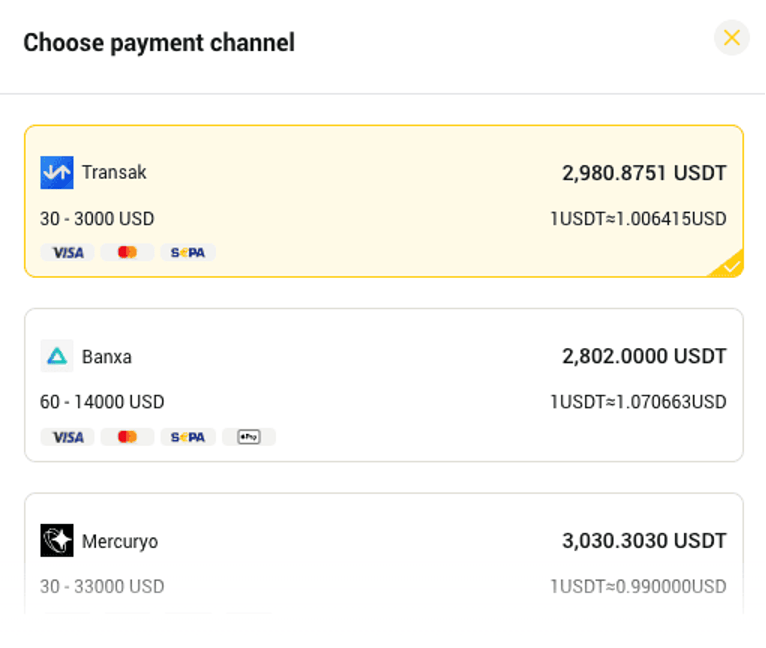Click the SEPA badge in the Banxa card
This screenshot has width=766, height=648.
coord(188,437)
